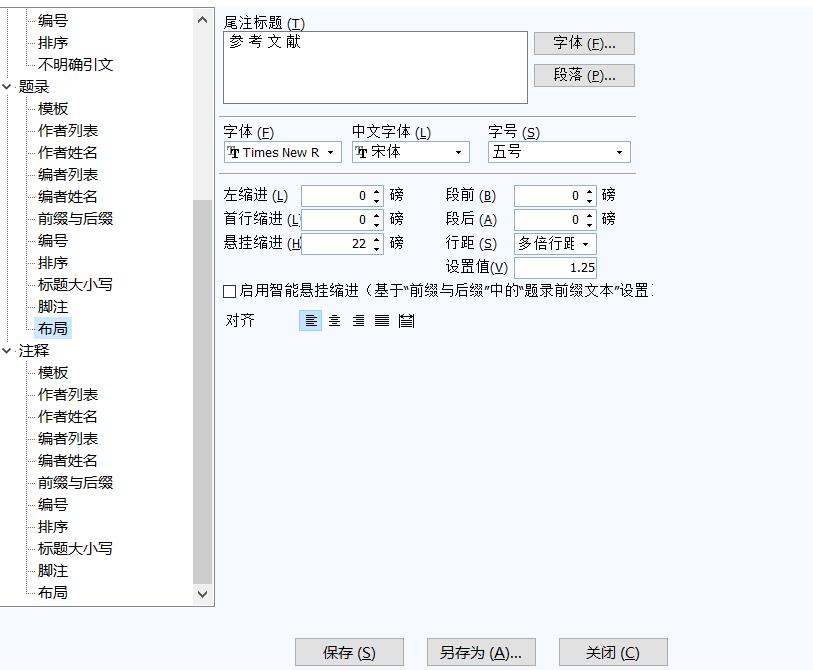The image size is (813, 670).
Task: Click inside the 尾注标题 text box
Action: (x=375, y=67)
